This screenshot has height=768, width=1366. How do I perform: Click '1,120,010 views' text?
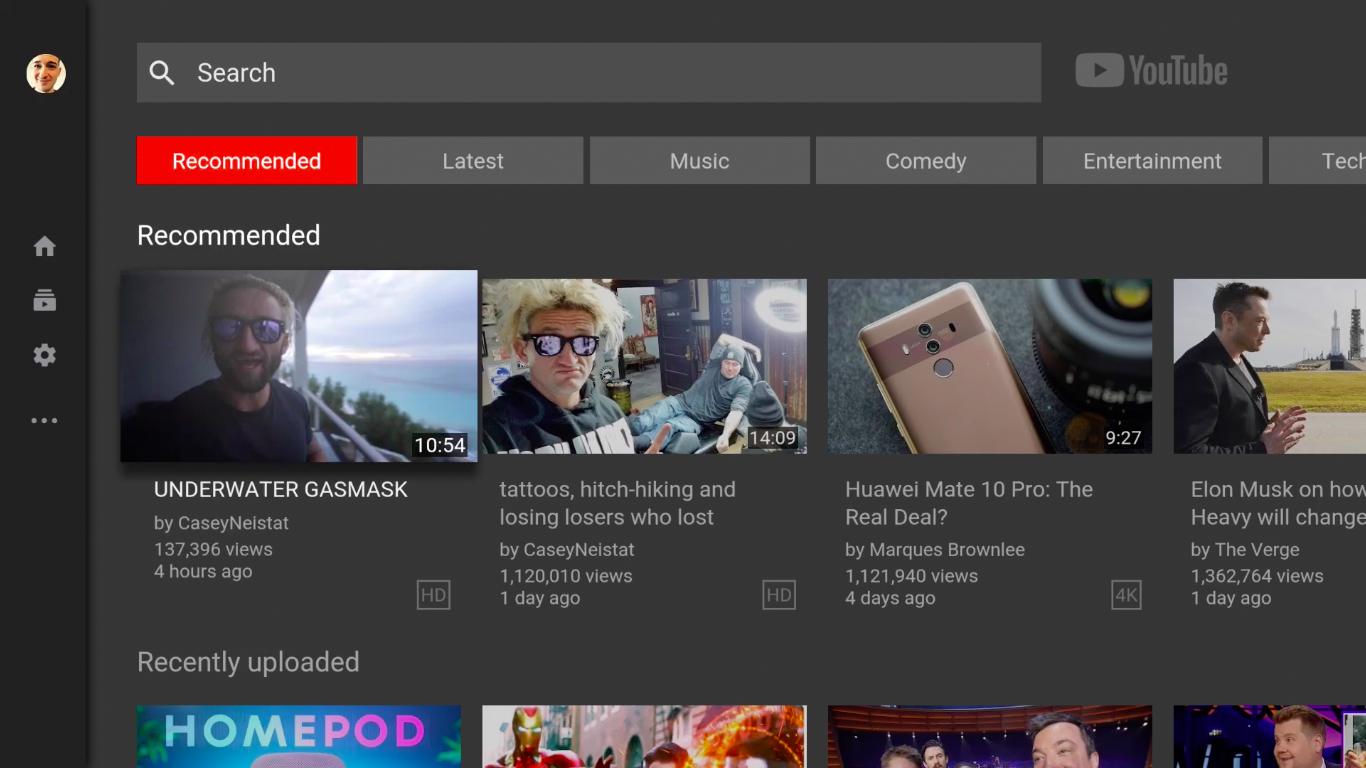click(x=566, y=576)
